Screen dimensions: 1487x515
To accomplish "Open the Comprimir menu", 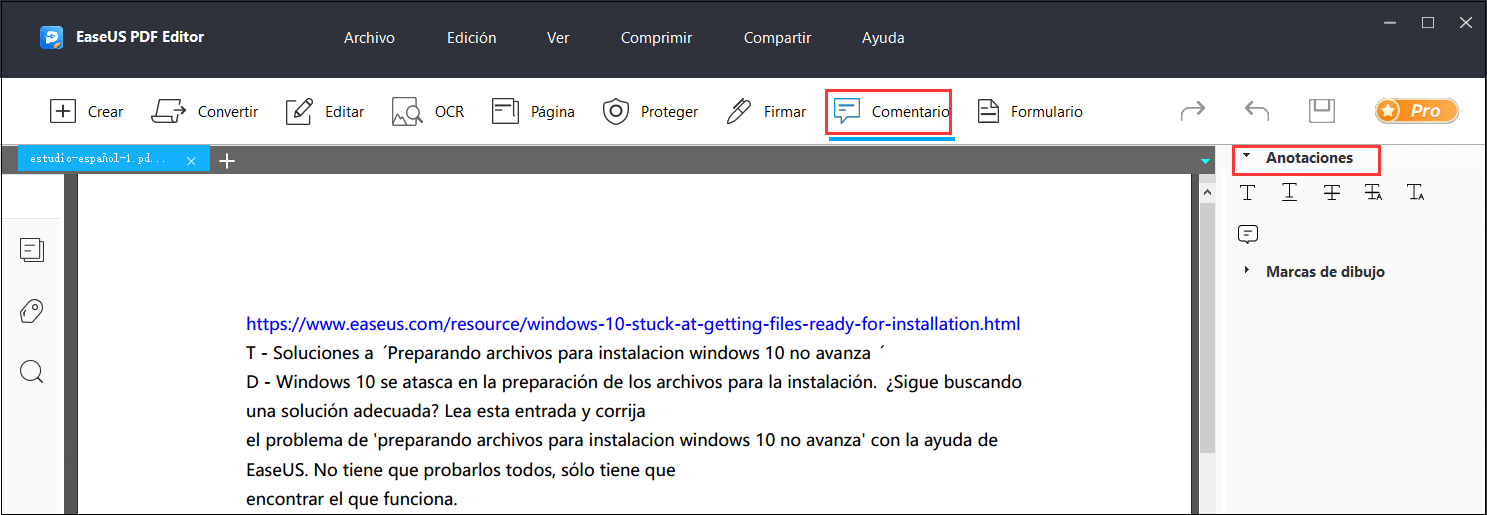I will click(656, 38).
